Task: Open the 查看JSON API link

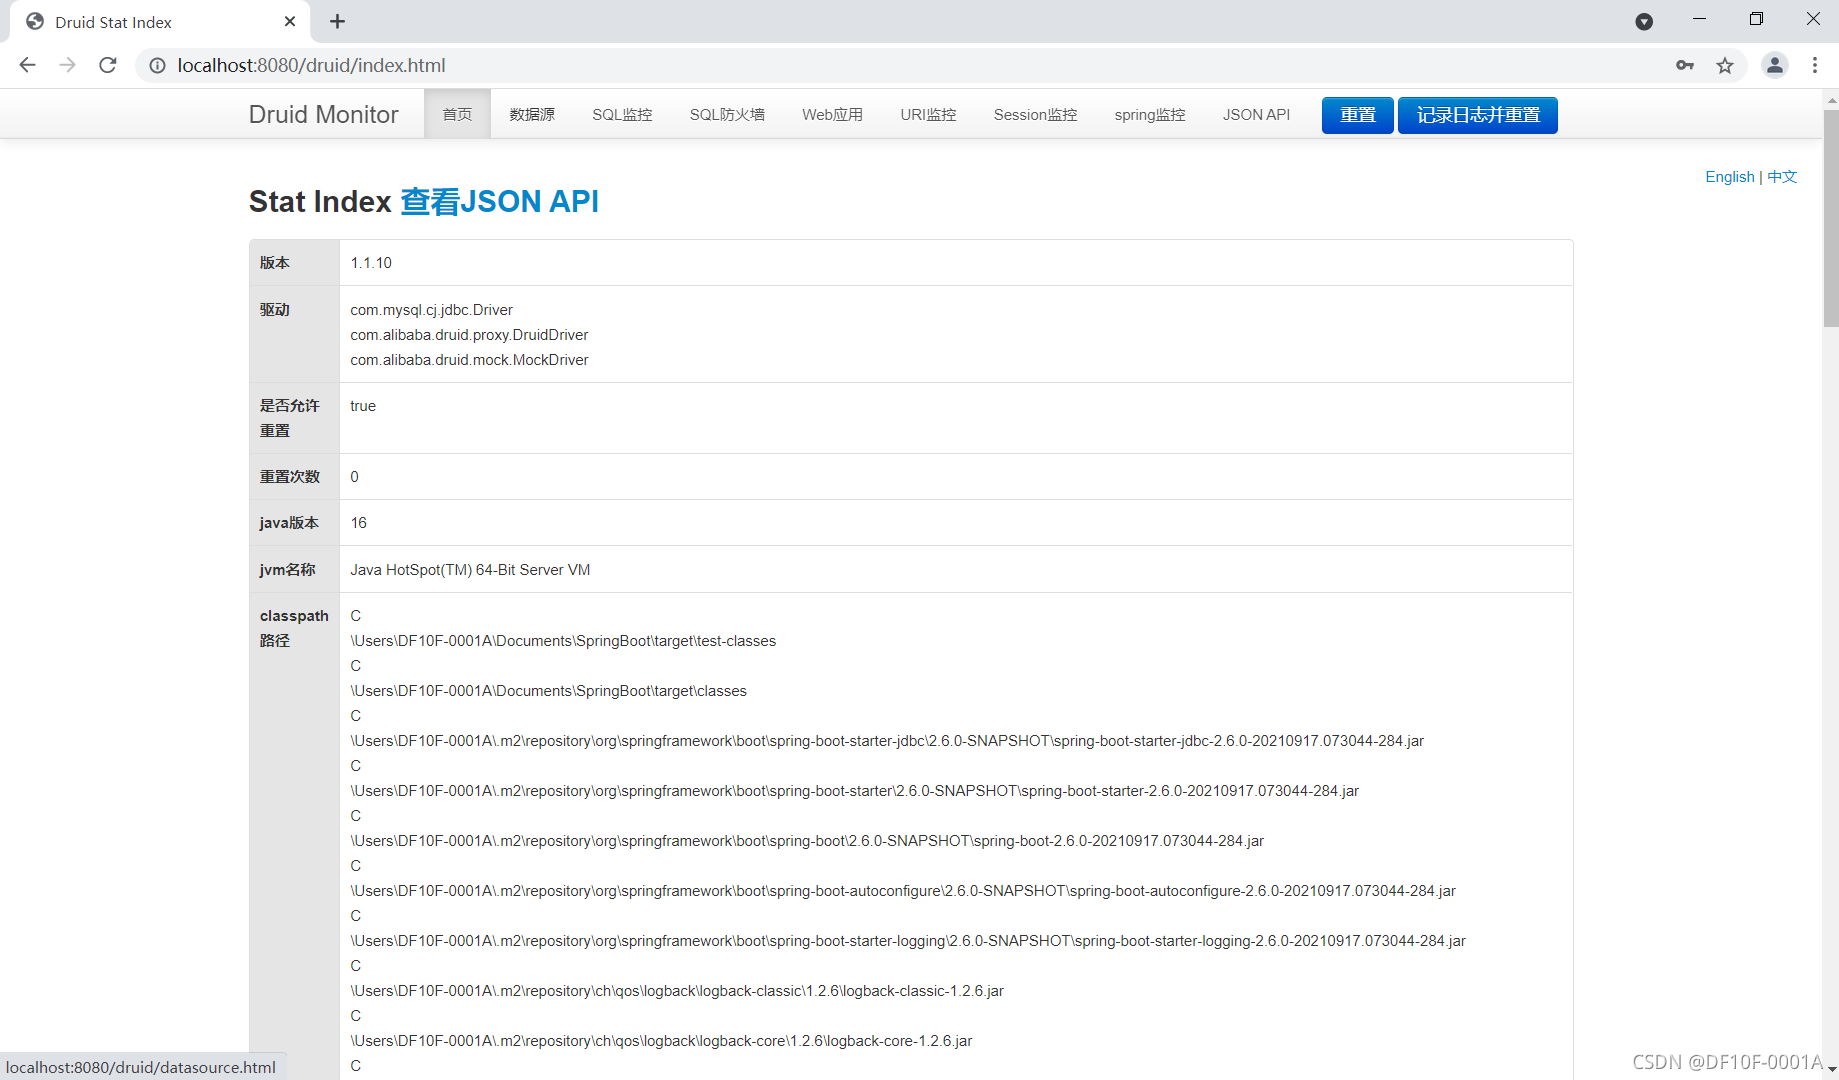Action: [499, 201]
